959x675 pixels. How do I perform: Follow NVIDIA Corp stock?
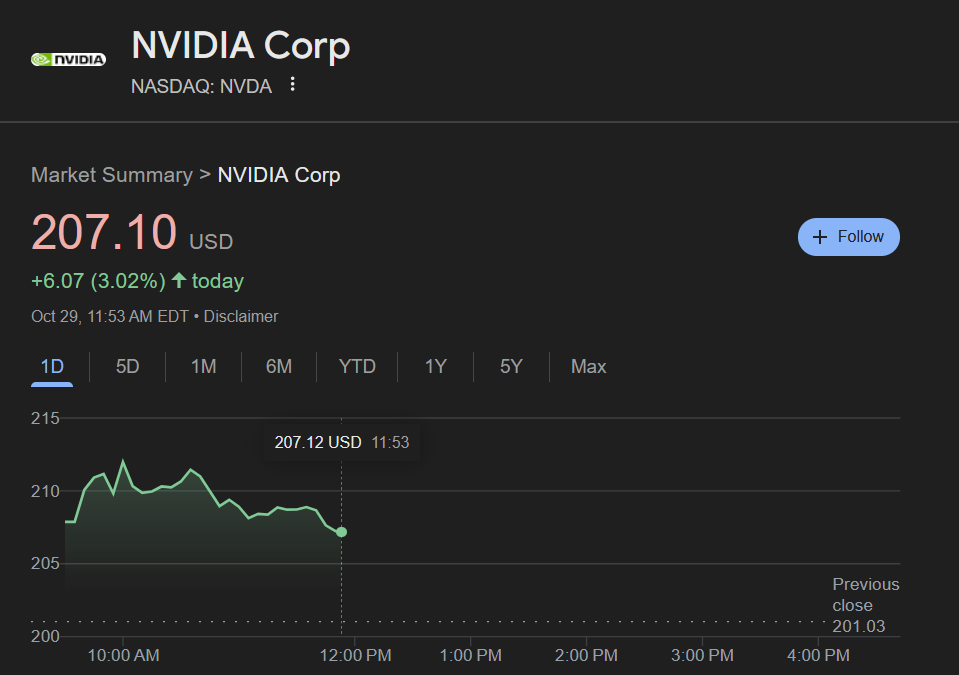tap(848, 237)
